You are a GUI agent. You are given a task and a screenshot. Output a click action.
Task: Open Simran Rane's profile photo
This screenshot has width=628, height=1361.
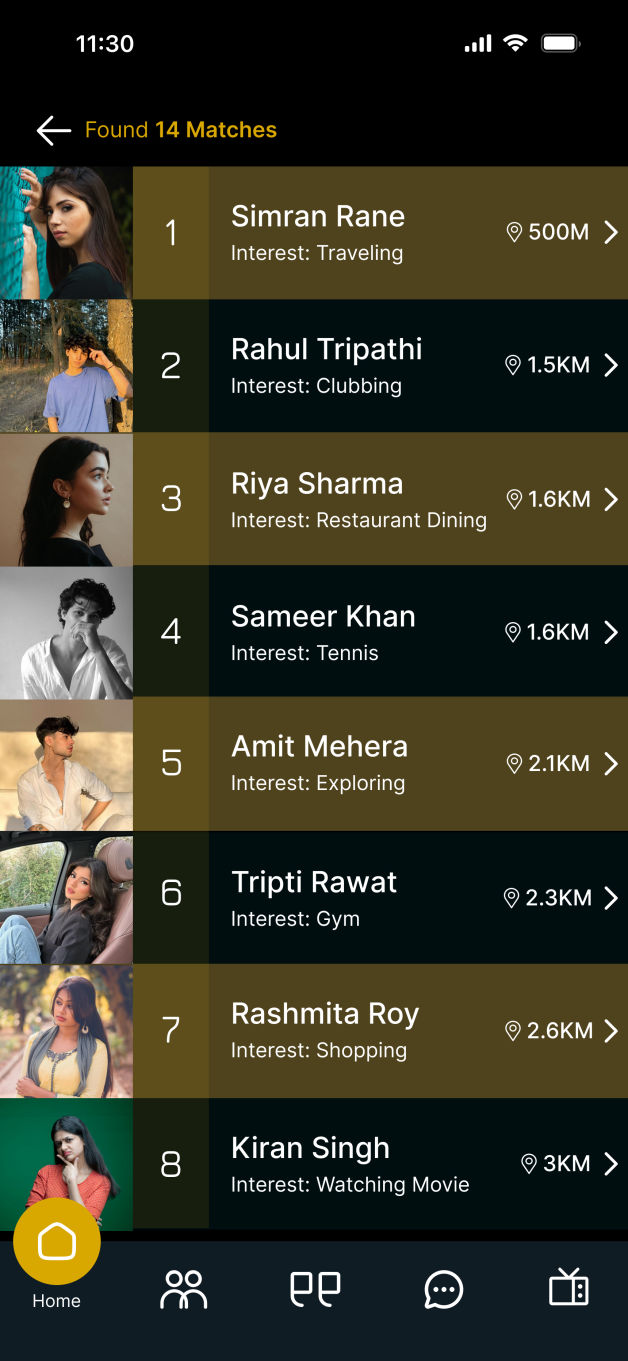pyautogui.click(x=66, y=232)
